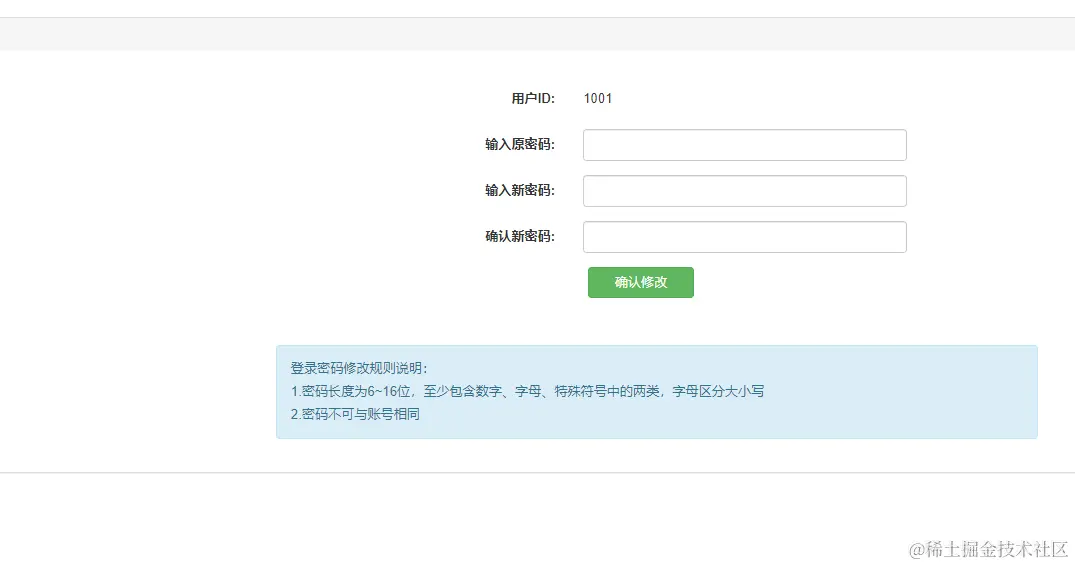This screenshot has width=1075, height=566.
Task: Focus the 输入新密码 input field
Action: click(x=745, y=190)
